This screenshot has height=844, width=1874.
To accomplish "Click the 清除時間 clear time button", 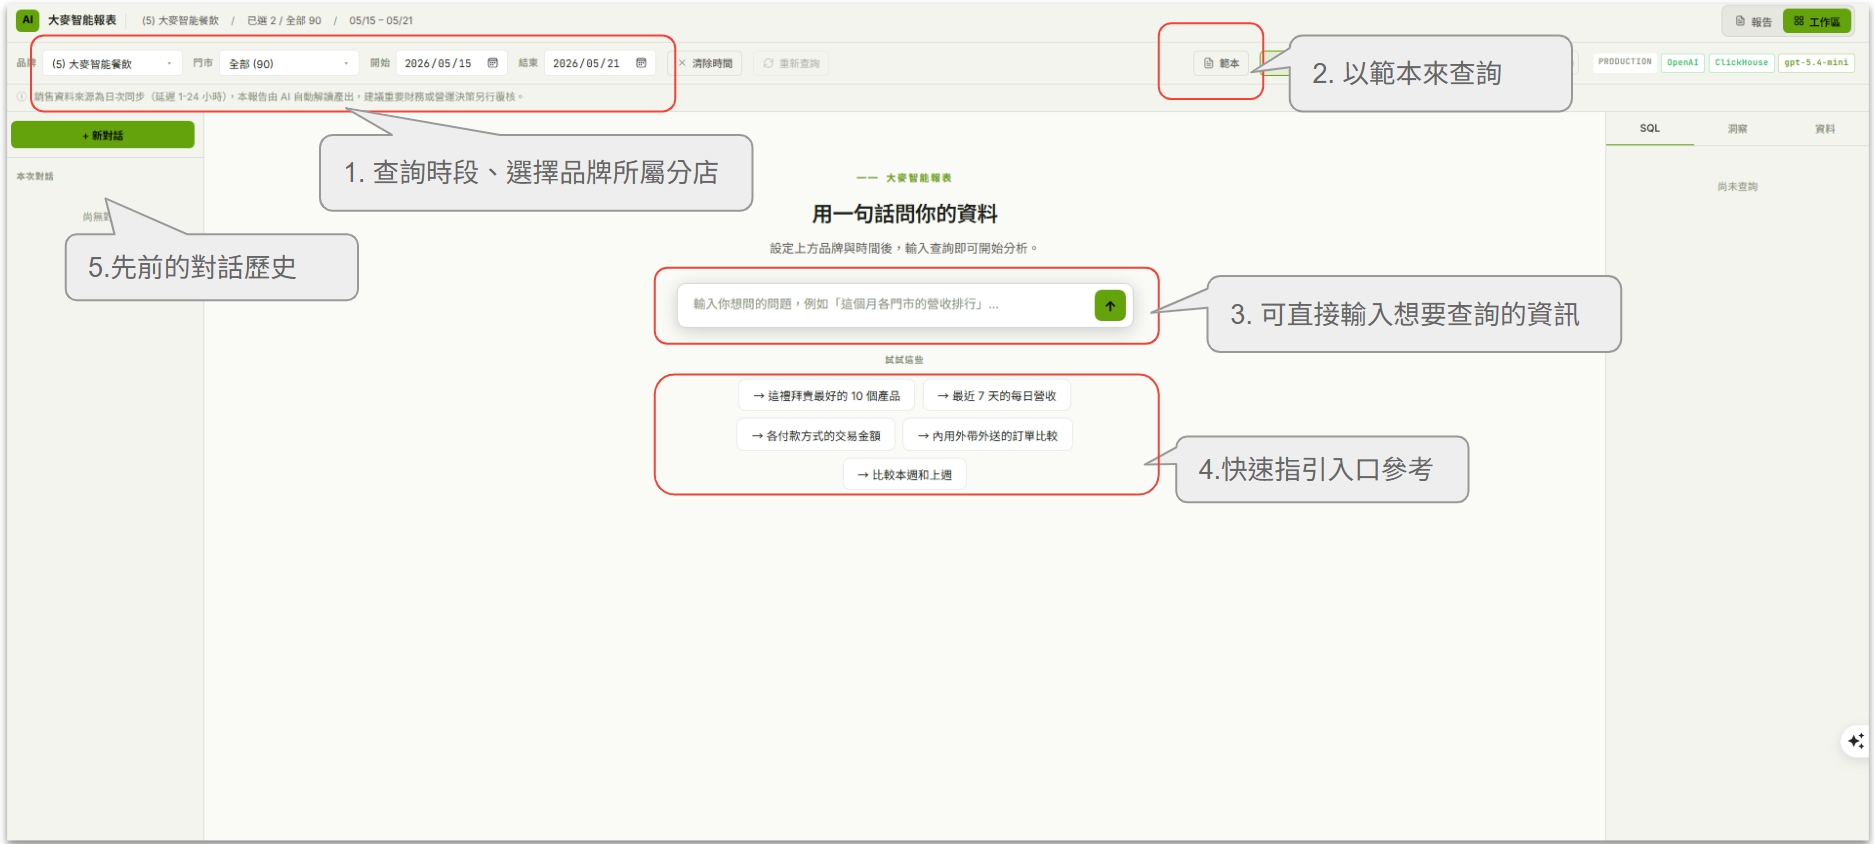I will (x=706, y=63).
